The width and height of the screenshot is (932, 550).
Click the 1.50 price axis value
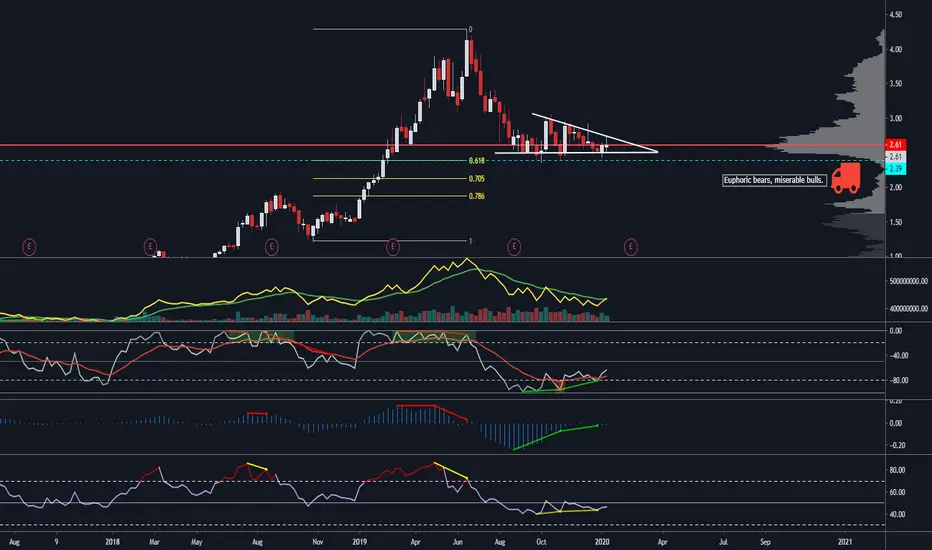pyautogui.click(x=896, y=222)
